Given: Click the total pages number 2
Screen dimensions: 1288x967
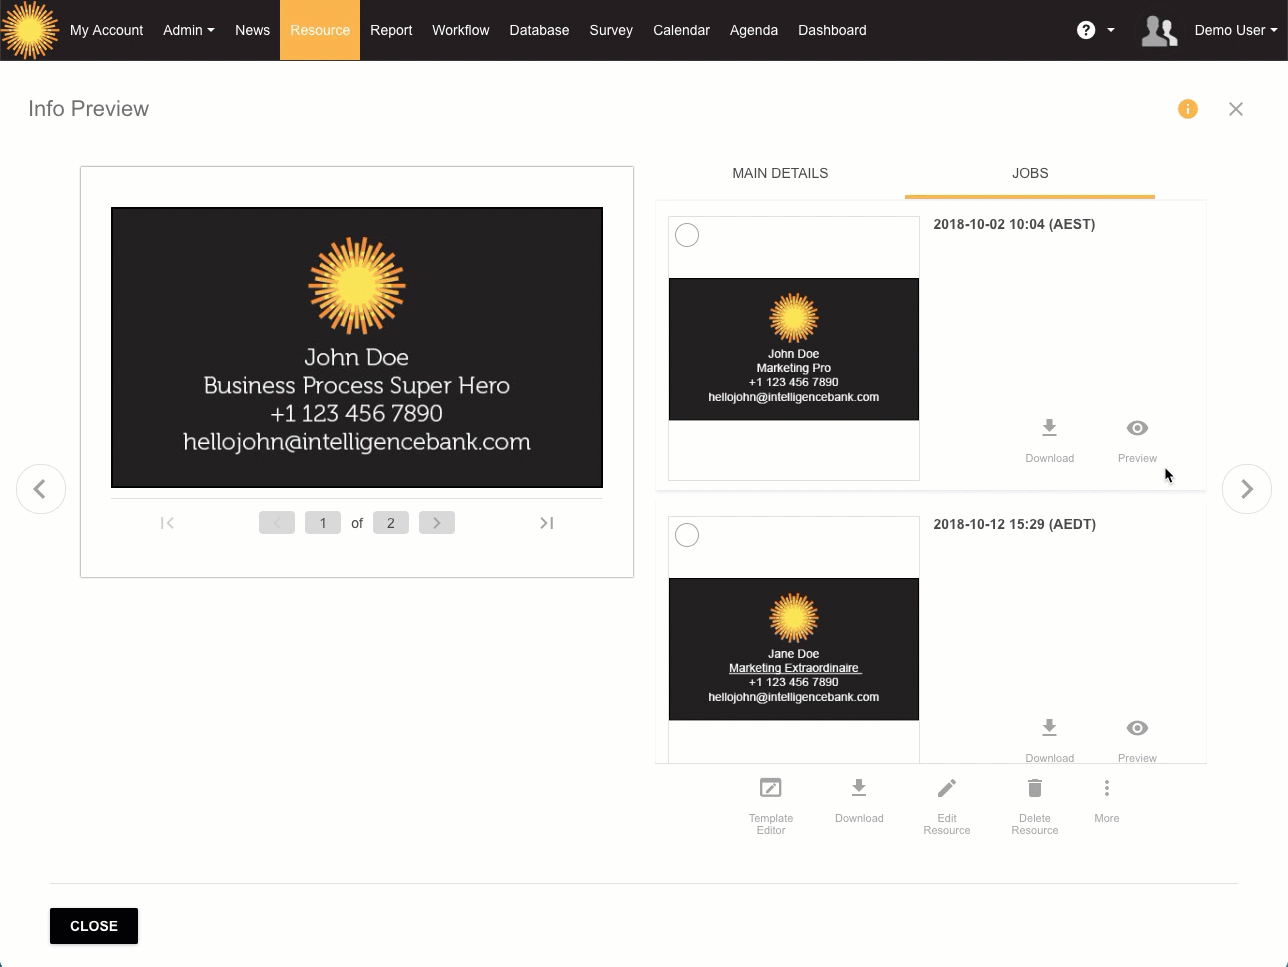Looking at the screenshot, I should click(x=391, y=523).
